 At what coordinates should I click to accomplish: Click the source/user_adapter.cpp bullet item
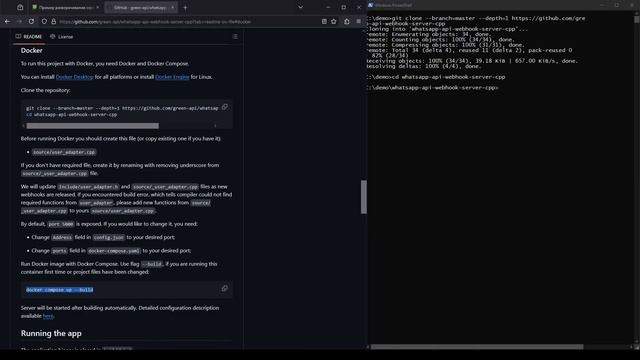tap(64, 152)
